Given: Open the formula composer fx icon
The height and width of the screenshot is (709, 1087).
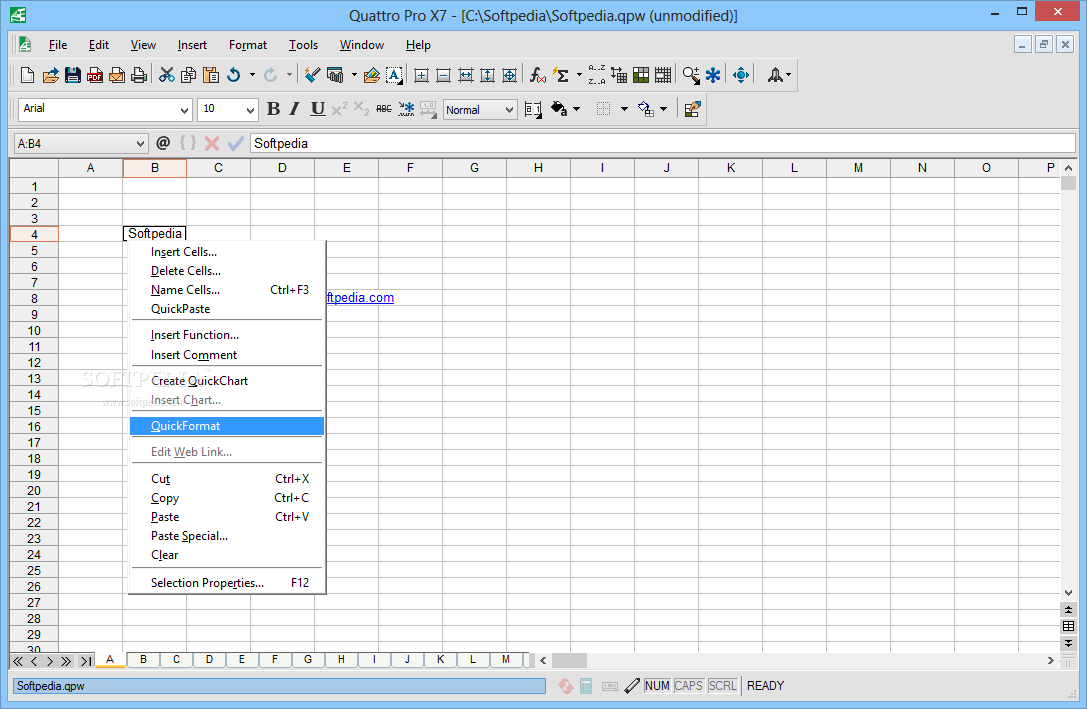Looking at the screenshot, I should click(537, 75).
